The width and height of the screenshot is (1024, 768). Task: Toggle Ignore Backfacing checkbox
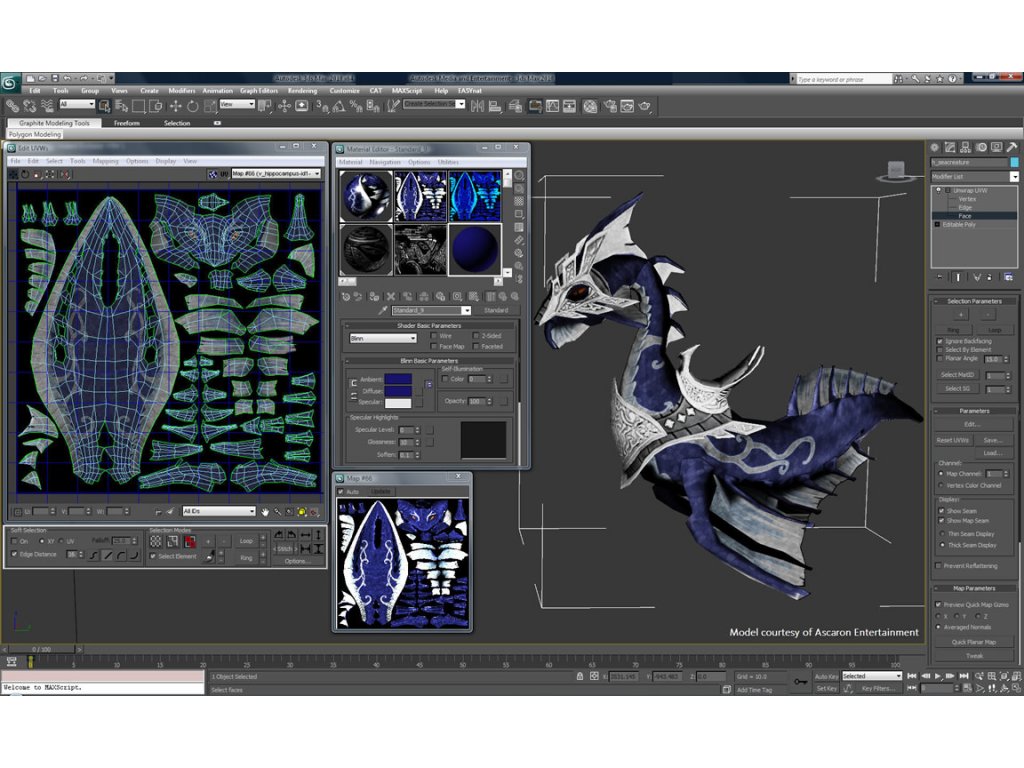tap(940, 341)
